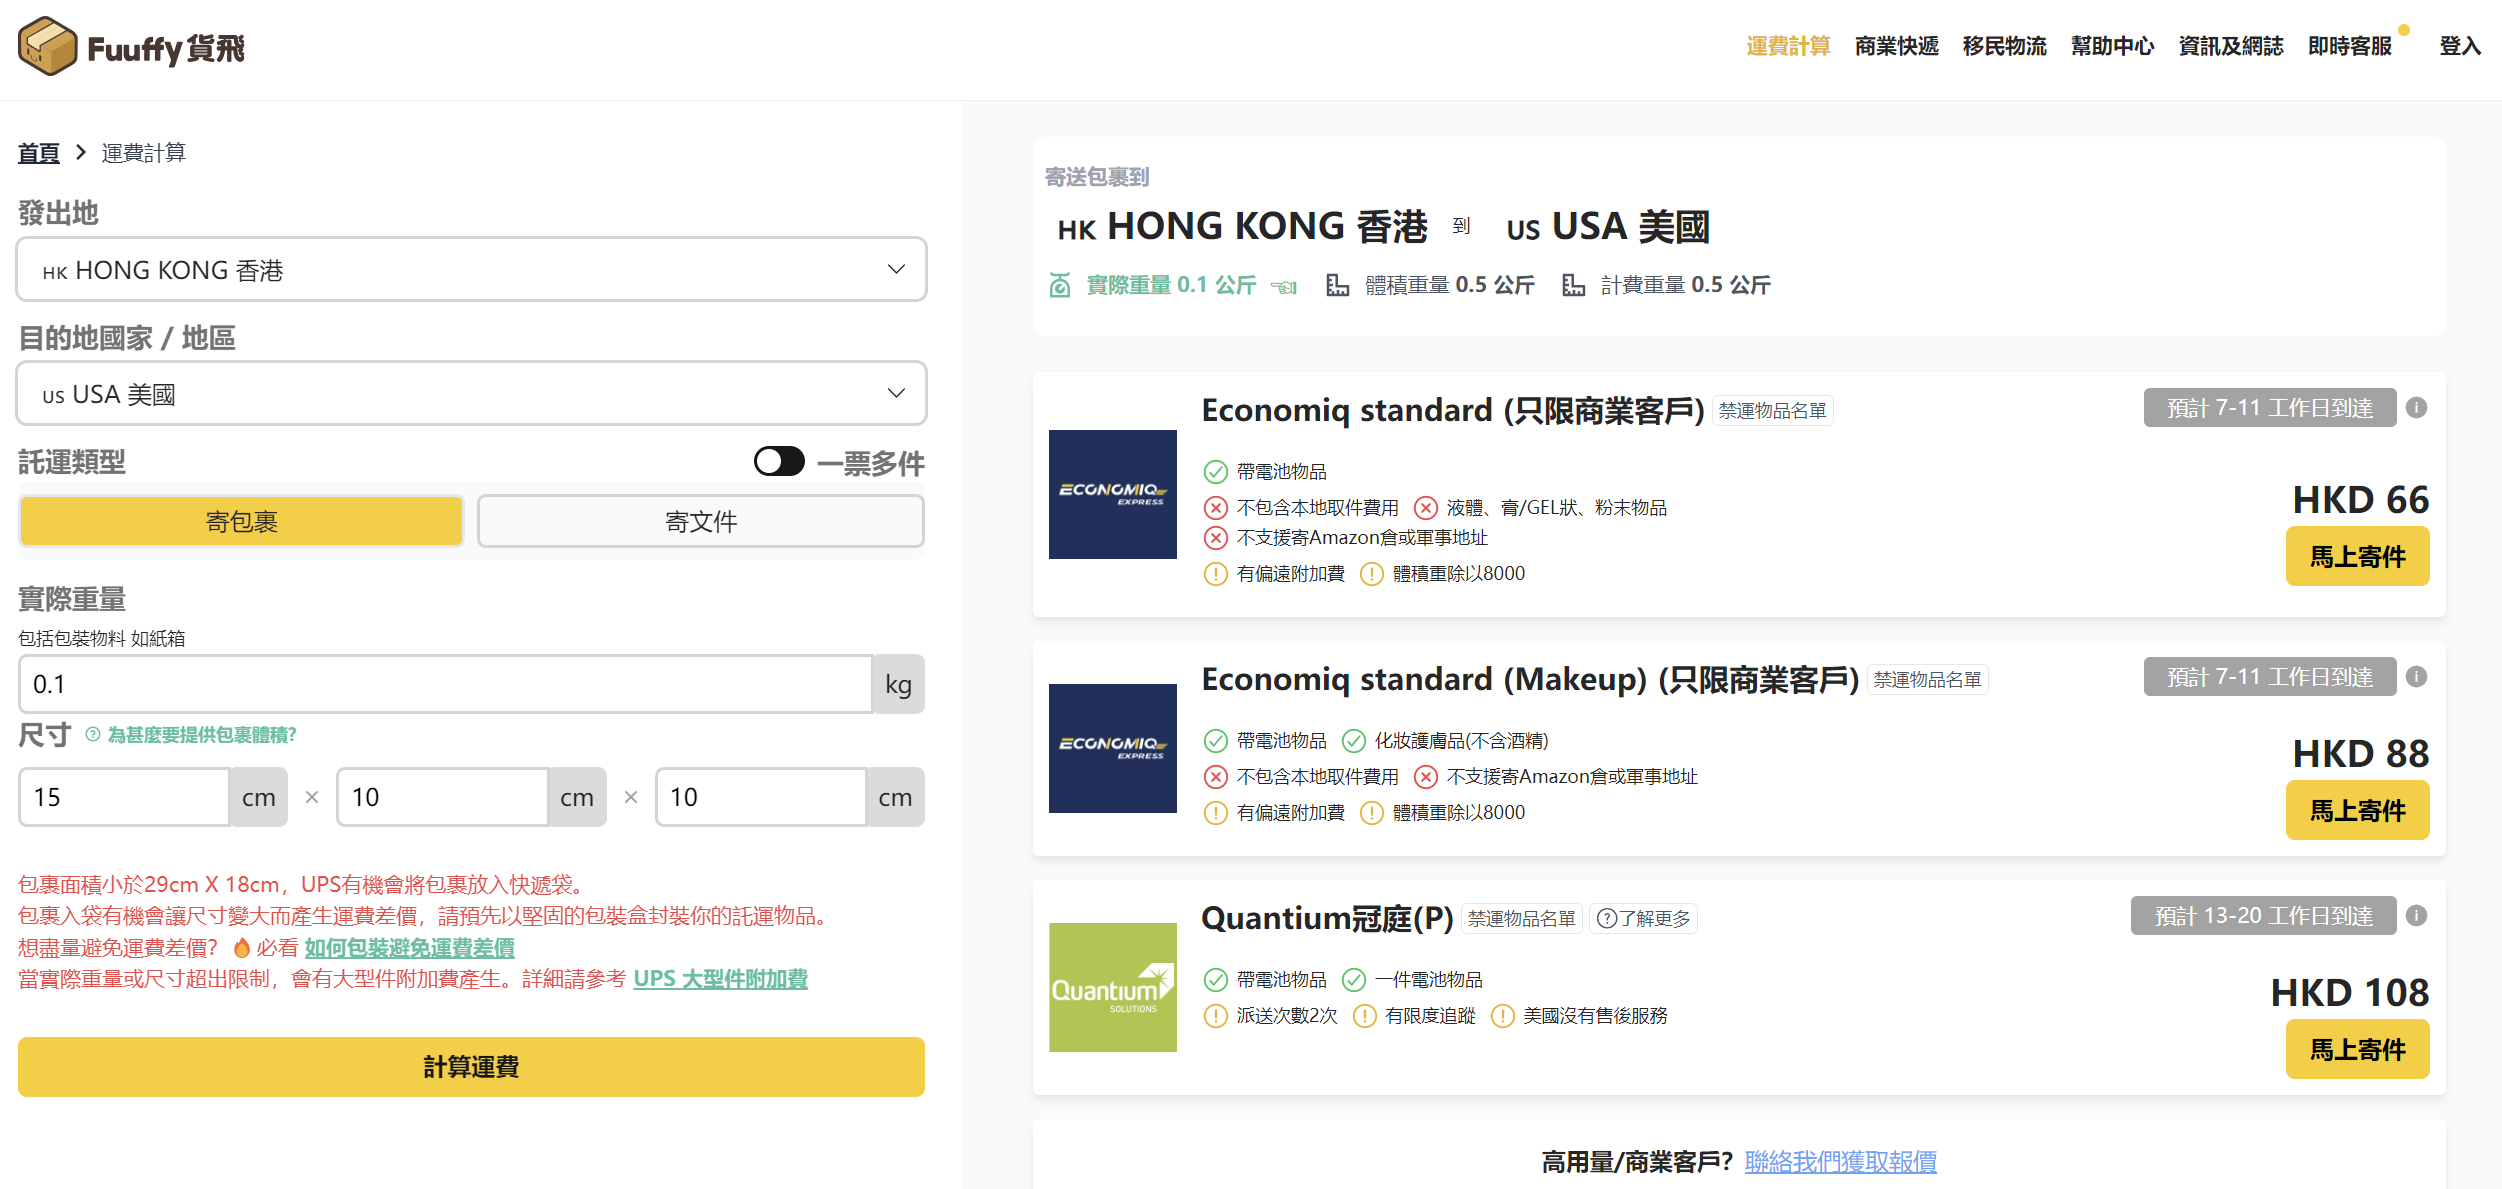Select the 寄文件 shipment type
Image resolution: width=2502 pixels, height=1189 pixels.
click(700, 521)
